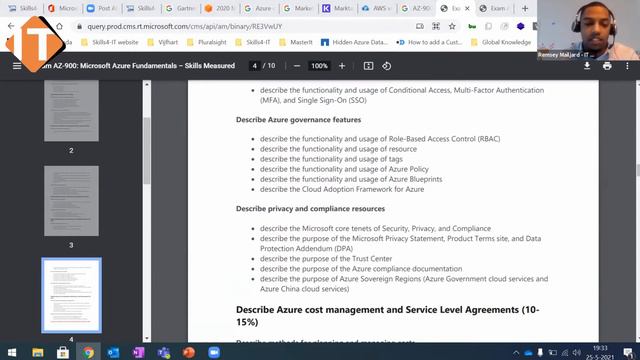Switch to Chrome in the taskbar
Viewport: 640px width, 360px height.
[x=88, y=352]
